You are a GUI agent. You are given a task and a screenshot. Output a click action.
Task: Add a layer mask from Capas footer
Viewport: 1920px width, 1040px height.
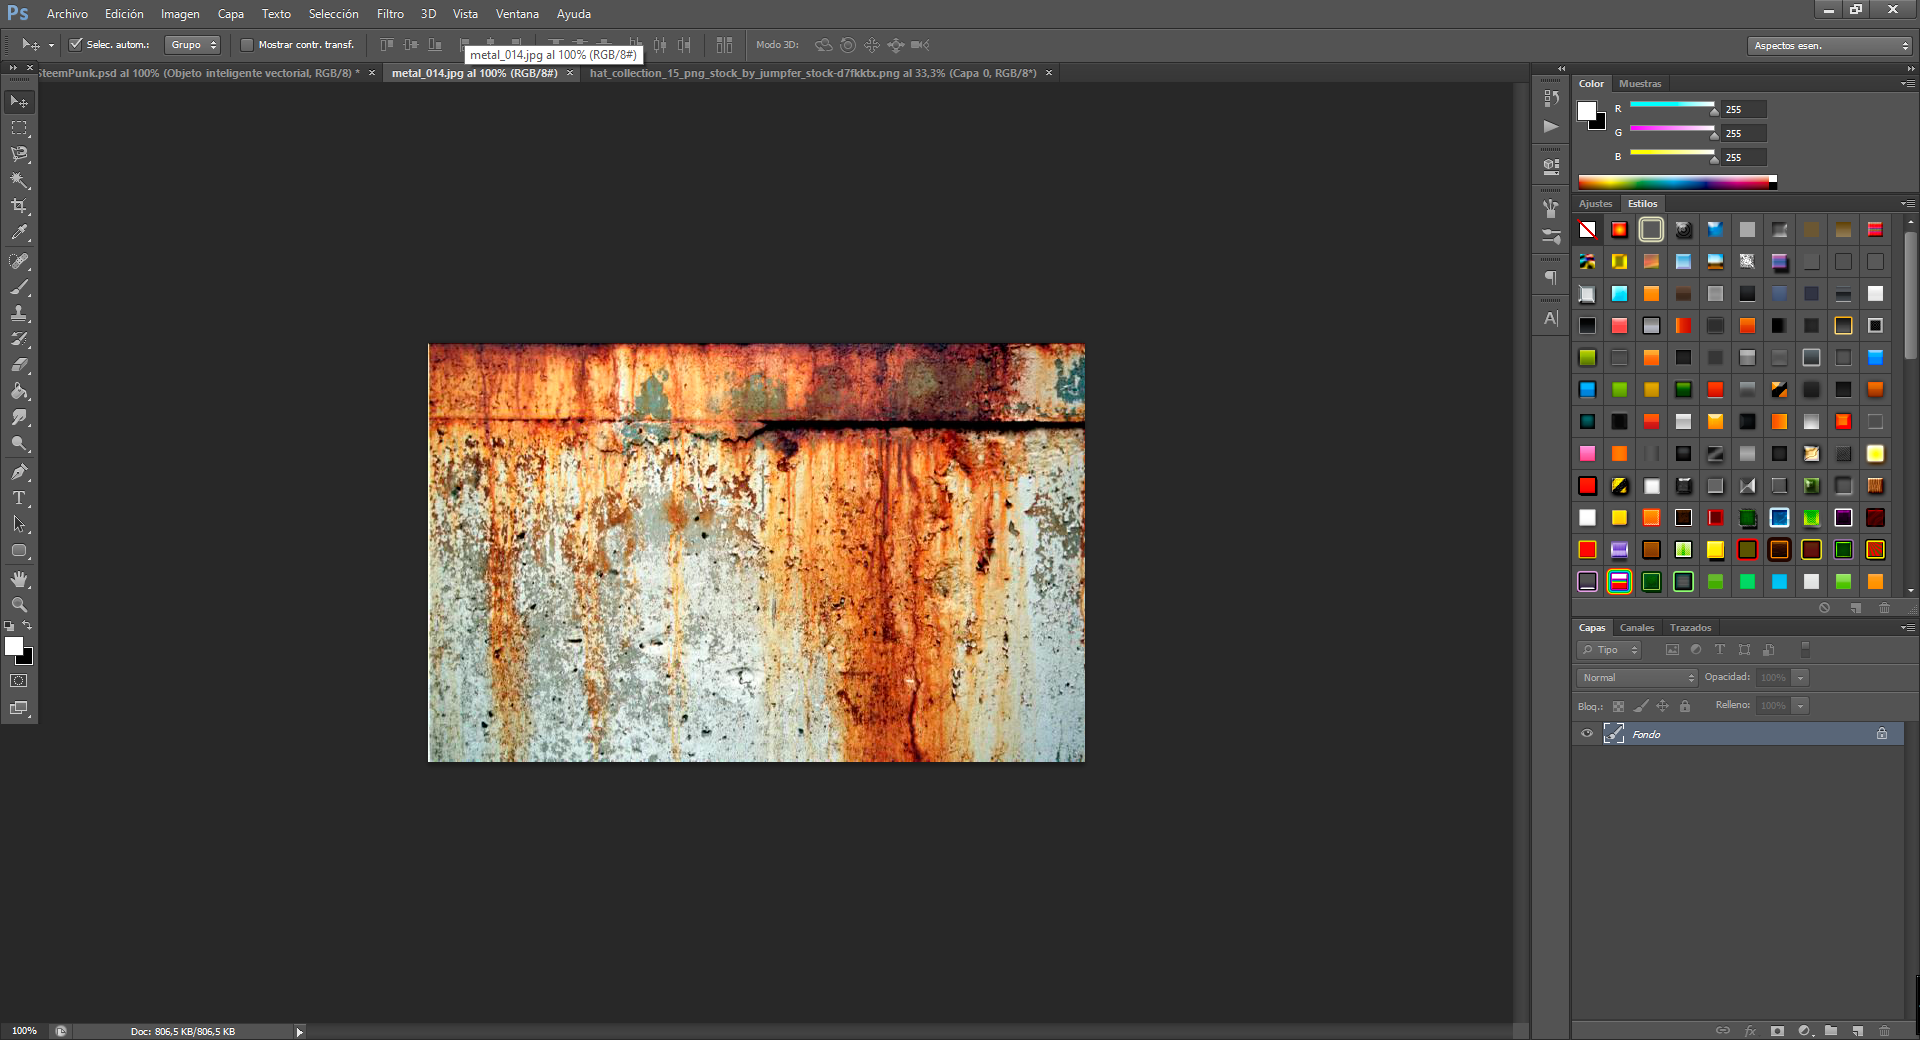pyautogui.click(x=1777, y=1030)
